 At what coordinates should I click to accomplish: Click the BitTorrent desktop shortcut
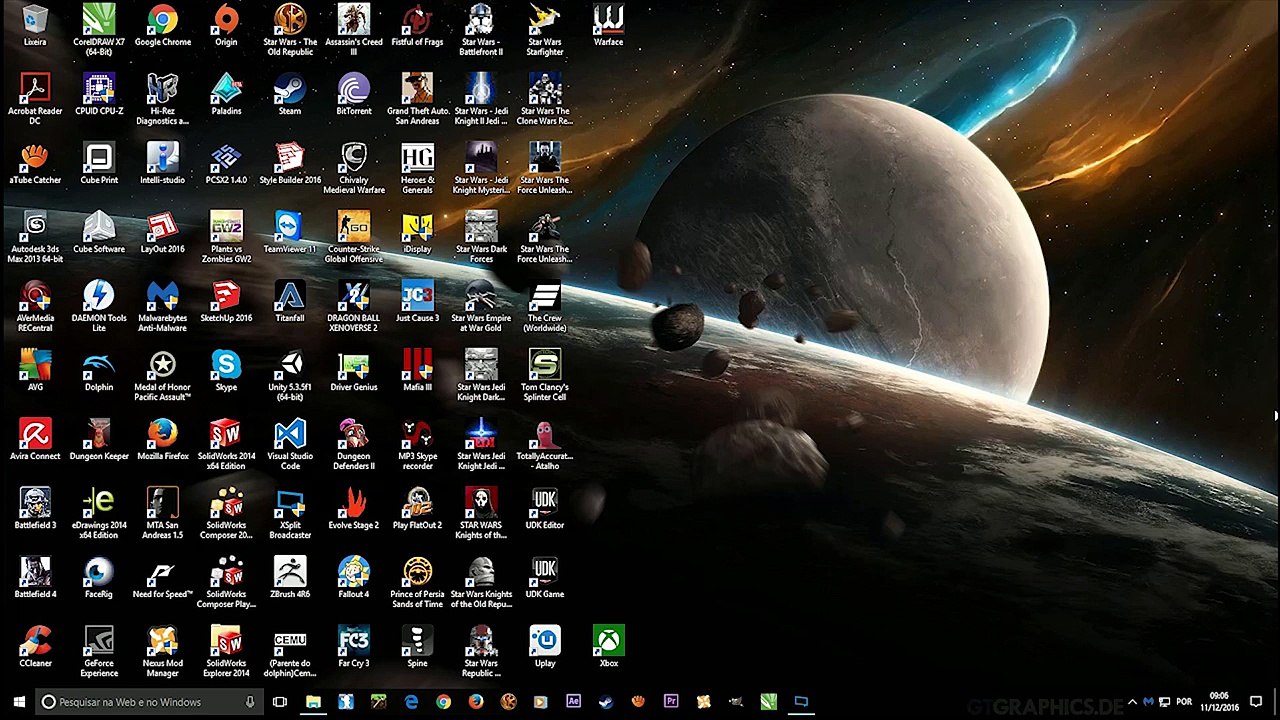pos(353,95)
